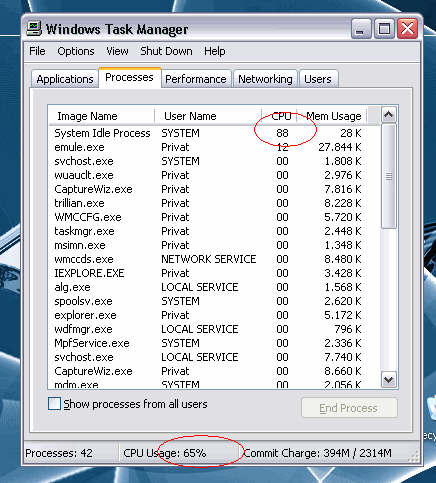Sort by CPU column header
This screenshot has height=483, width=436.
(x=279, y=116)
